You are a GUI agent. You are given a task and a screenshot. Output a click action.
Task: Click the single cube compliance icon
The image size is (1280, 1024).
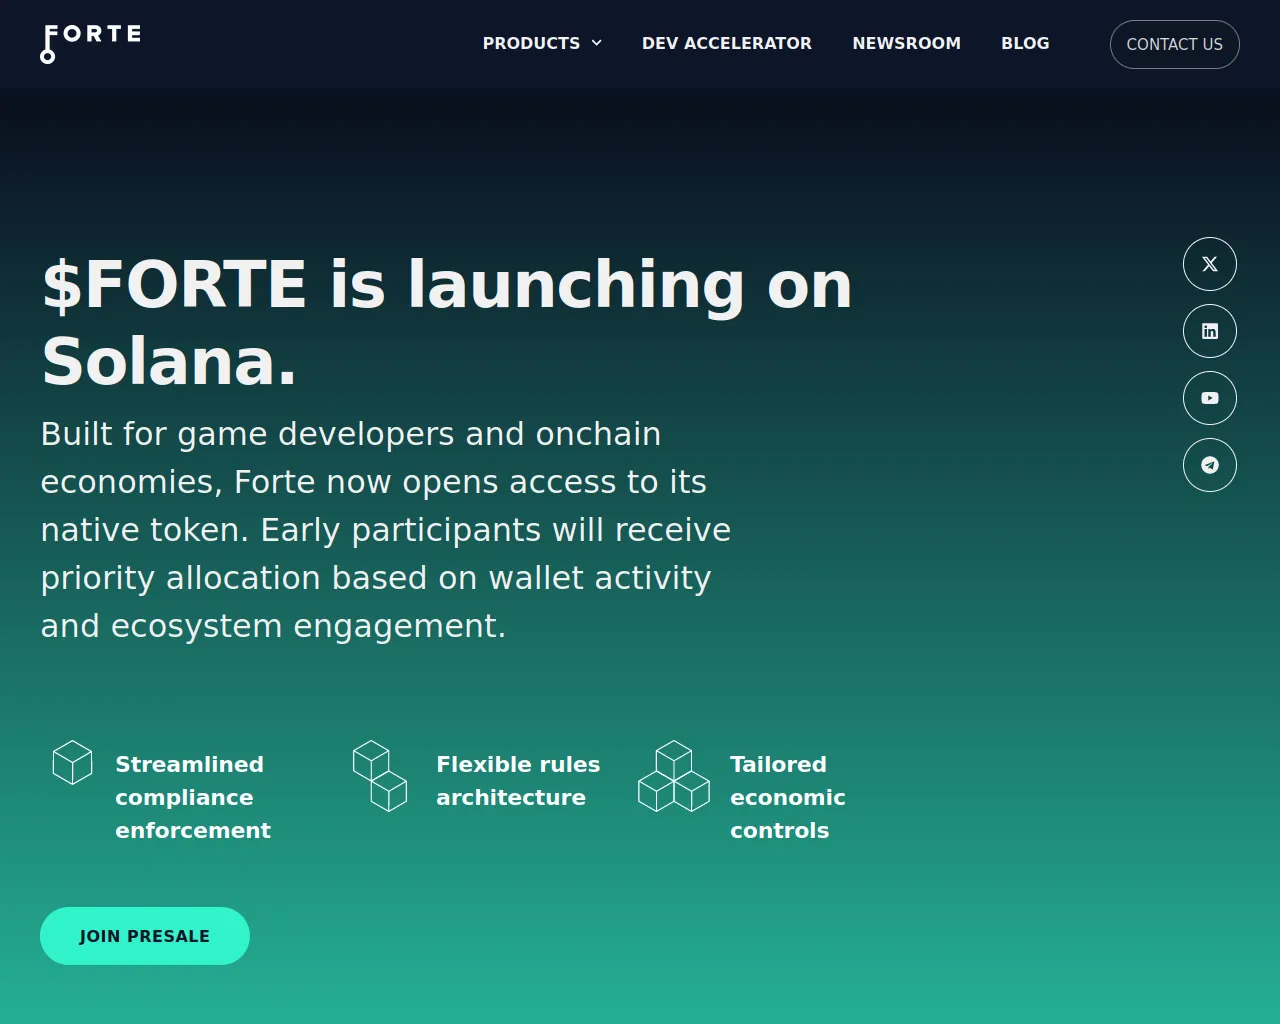(72, 762)
